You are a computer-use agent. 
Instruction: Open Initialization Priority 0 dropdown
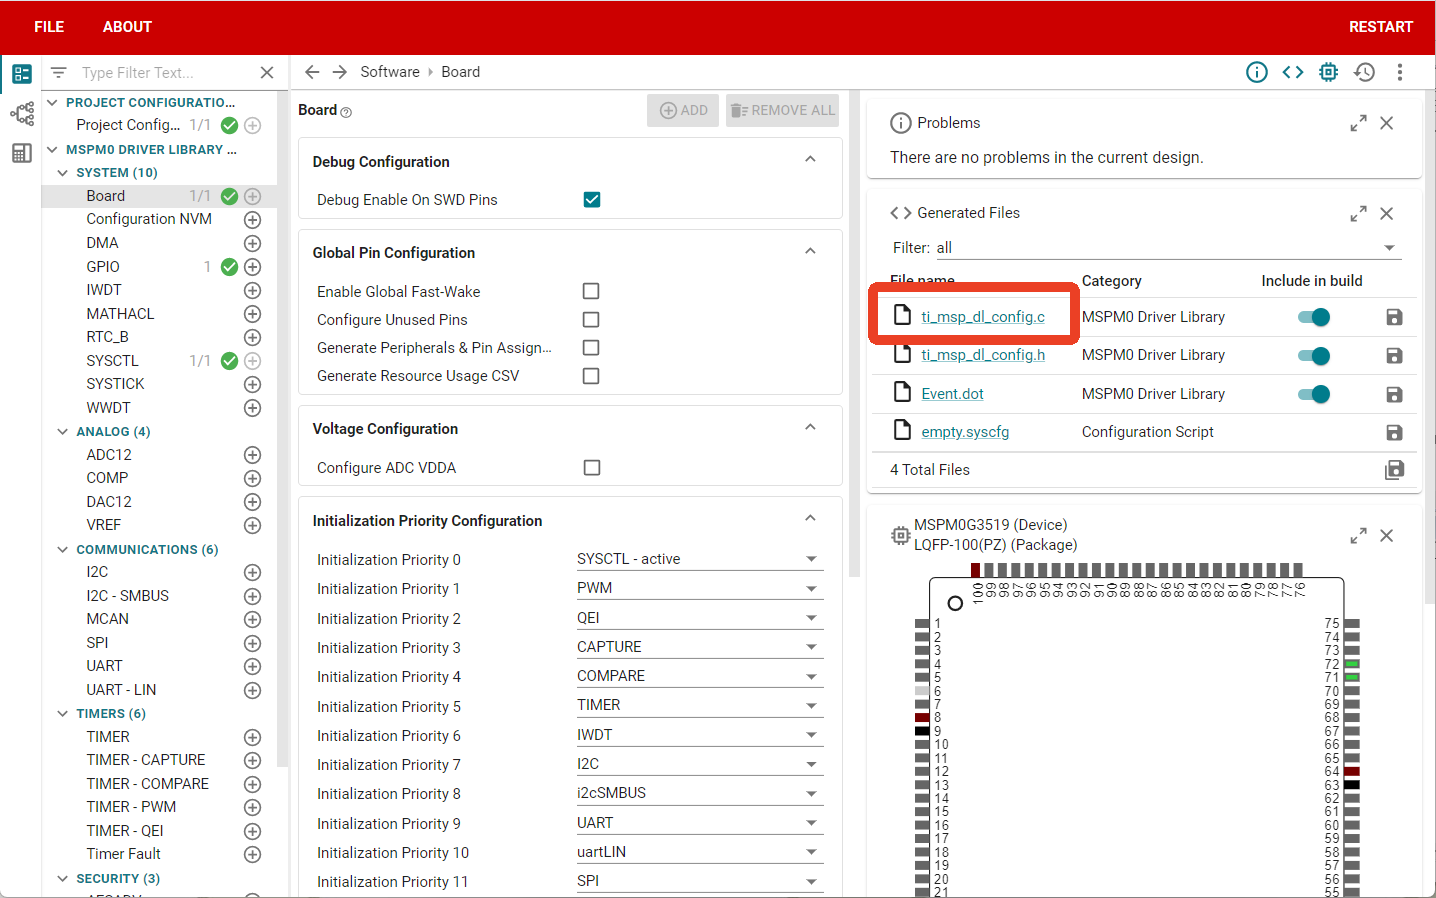coord(699,559)
